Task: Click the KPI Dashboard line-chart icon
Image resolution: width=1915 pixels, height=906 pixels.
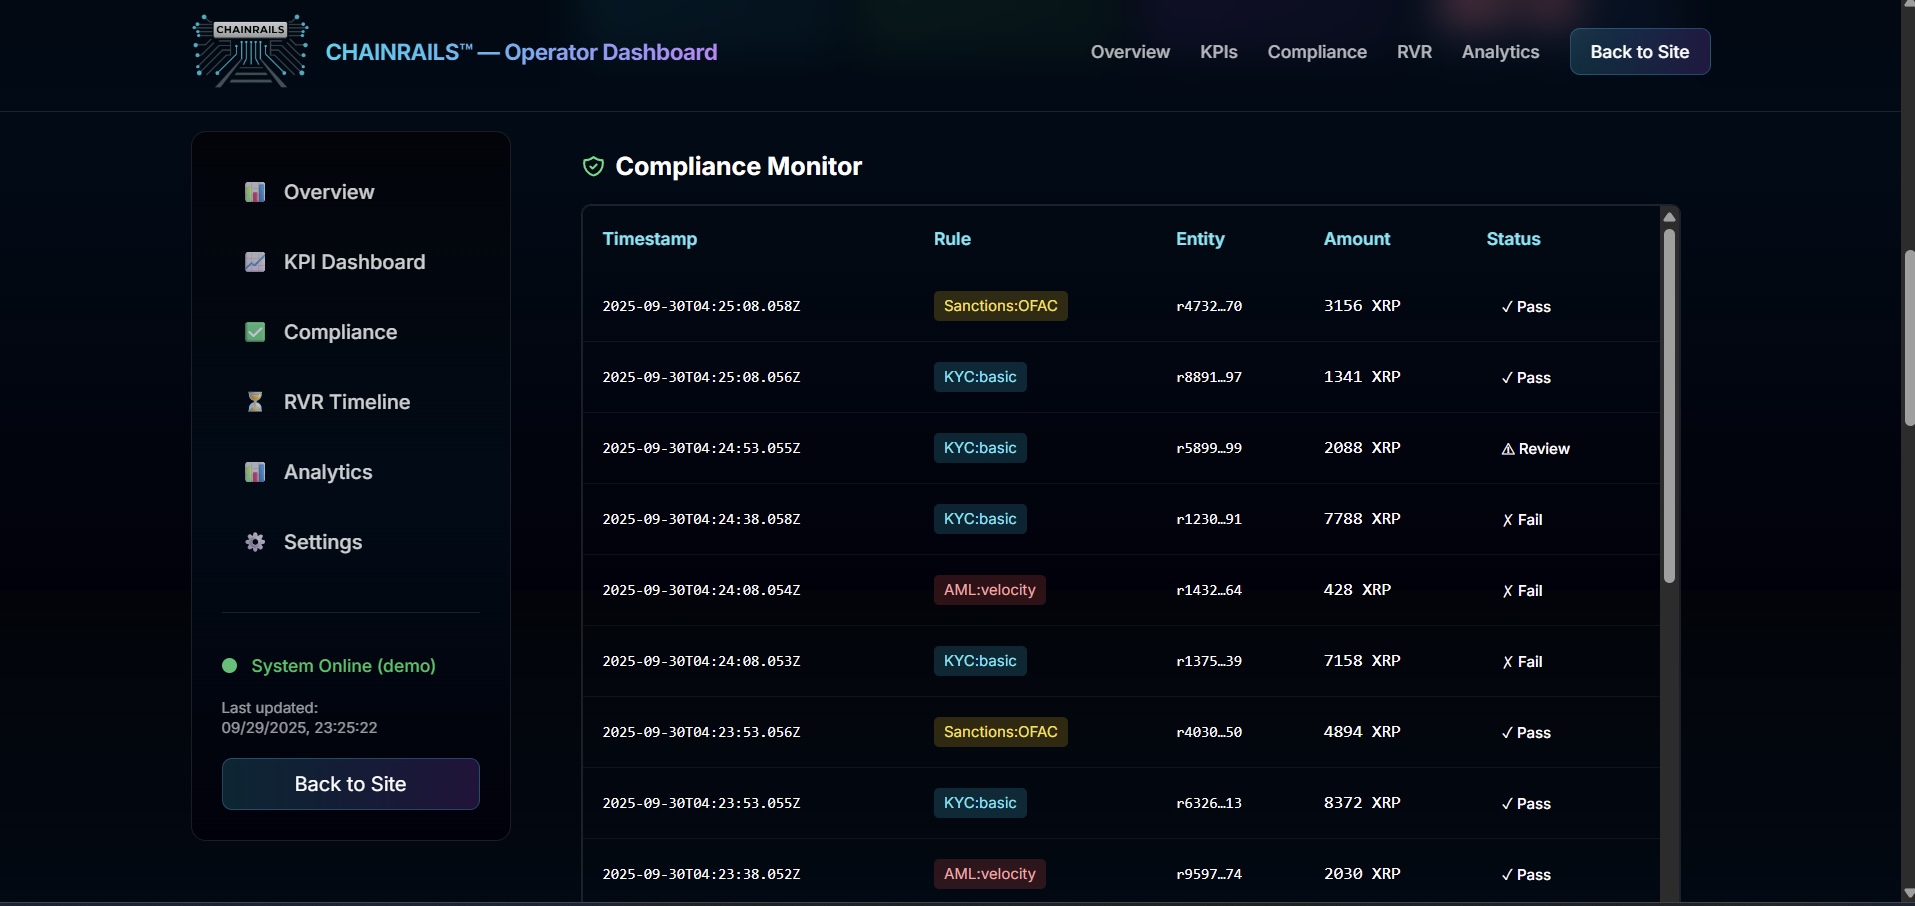Action: (x=255, y=262)
